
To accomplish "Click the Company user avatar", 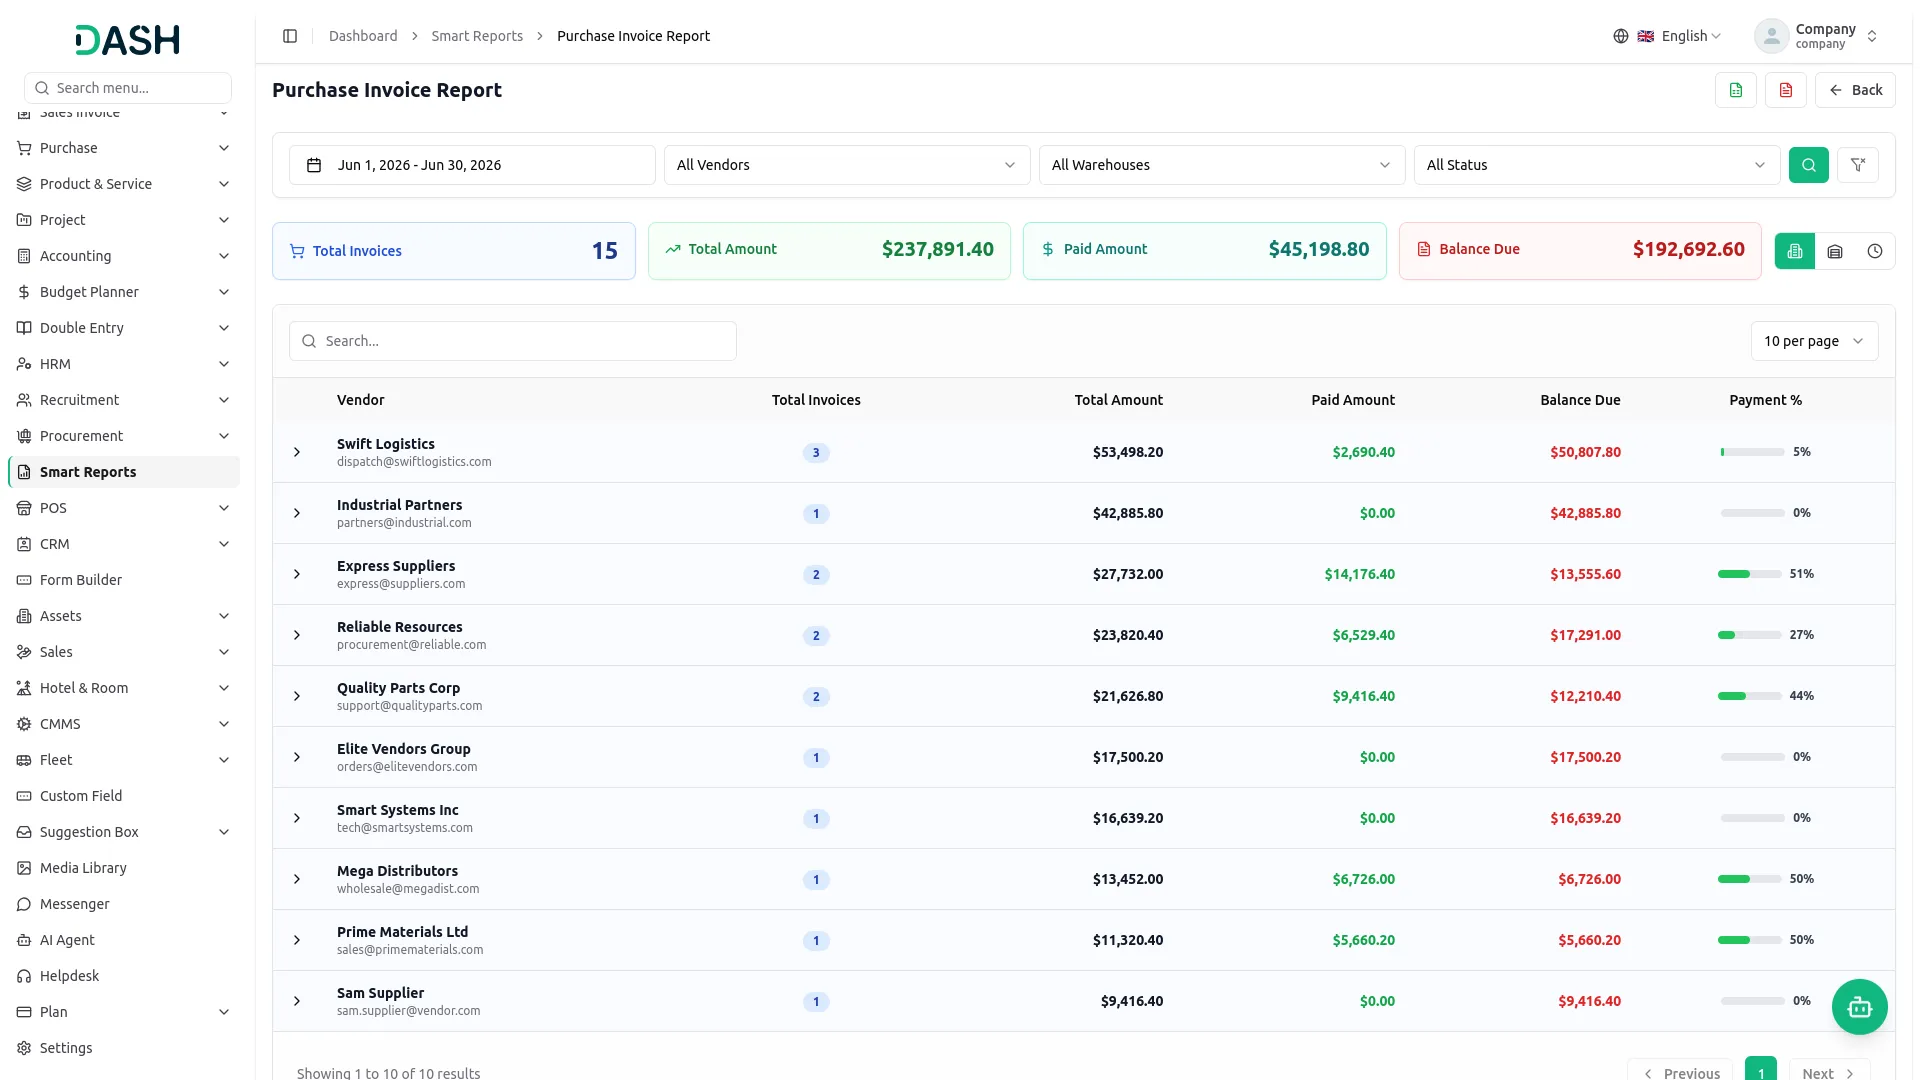I will (x=1772, y=36).
